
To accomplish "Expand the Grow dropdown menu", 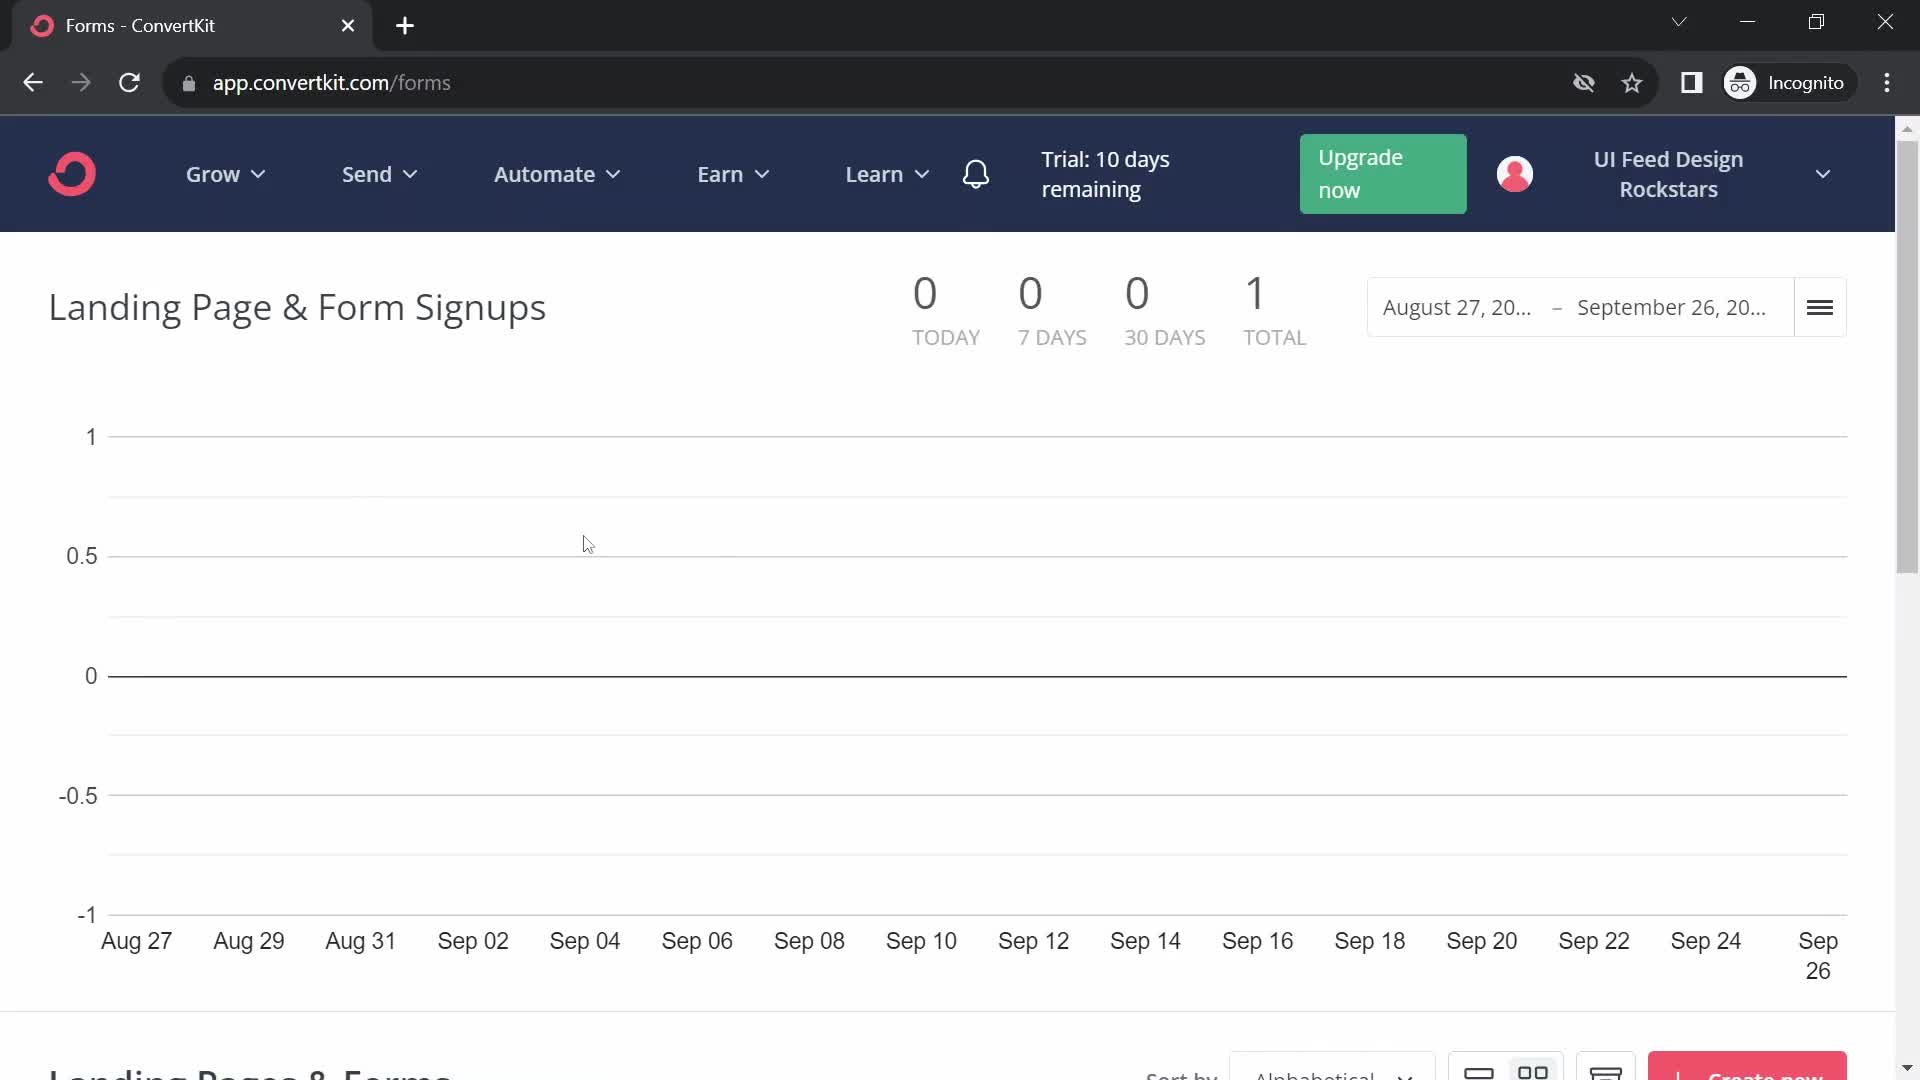I will click(x=225, y=173).
